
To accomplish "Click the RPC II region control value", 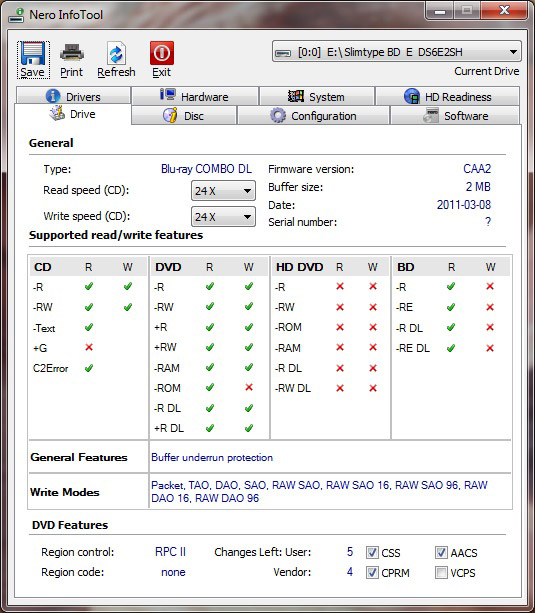I will coord(171,552).
